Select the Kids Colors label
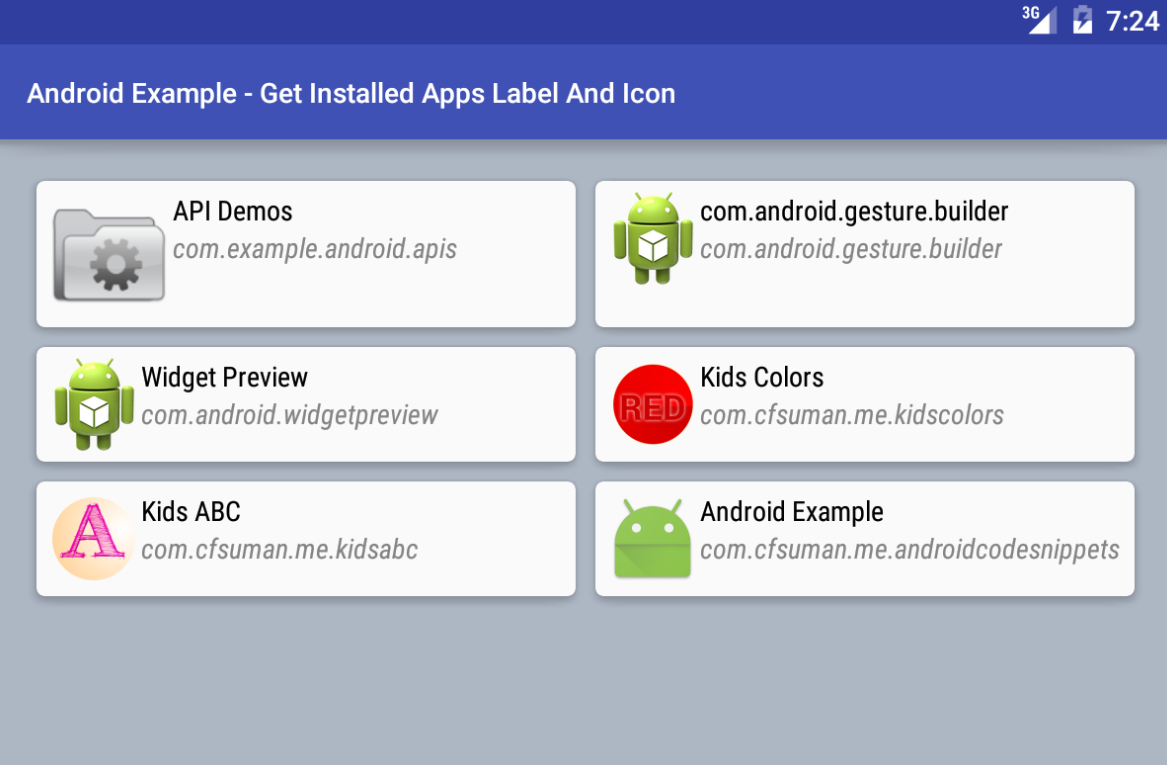This screenshot has width=1167, height=765. point(762,377)
